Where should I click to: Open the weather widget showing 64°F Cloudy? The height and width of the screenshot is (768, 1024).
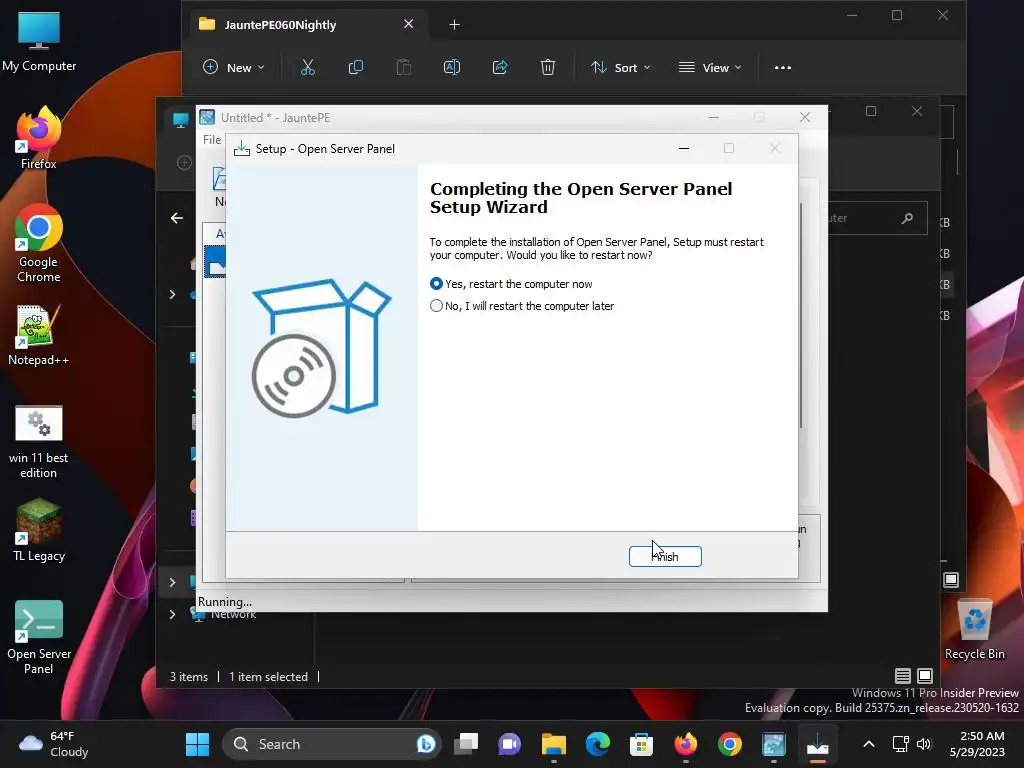54,744
